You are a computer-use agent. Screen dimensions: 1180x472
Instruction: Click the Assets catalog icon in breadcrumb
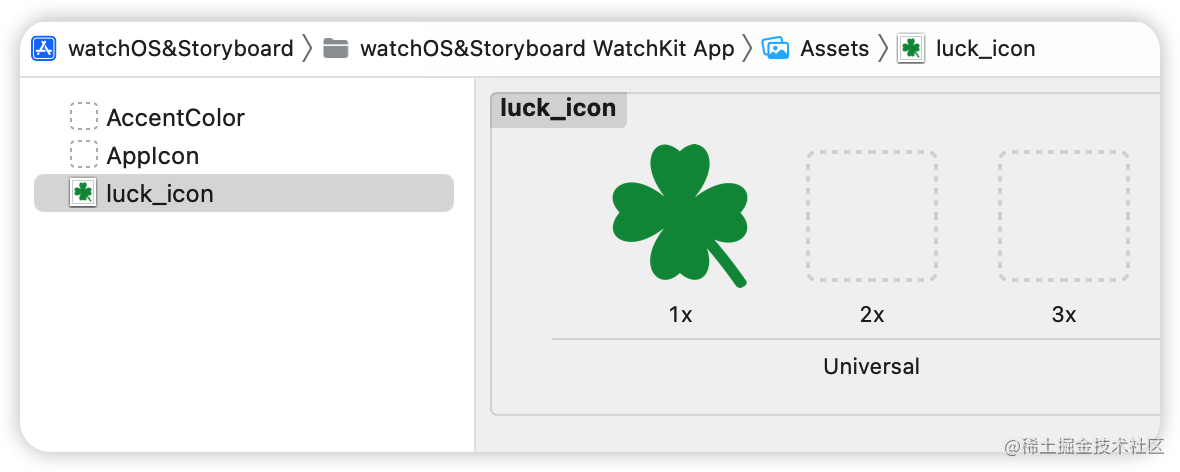775,49
